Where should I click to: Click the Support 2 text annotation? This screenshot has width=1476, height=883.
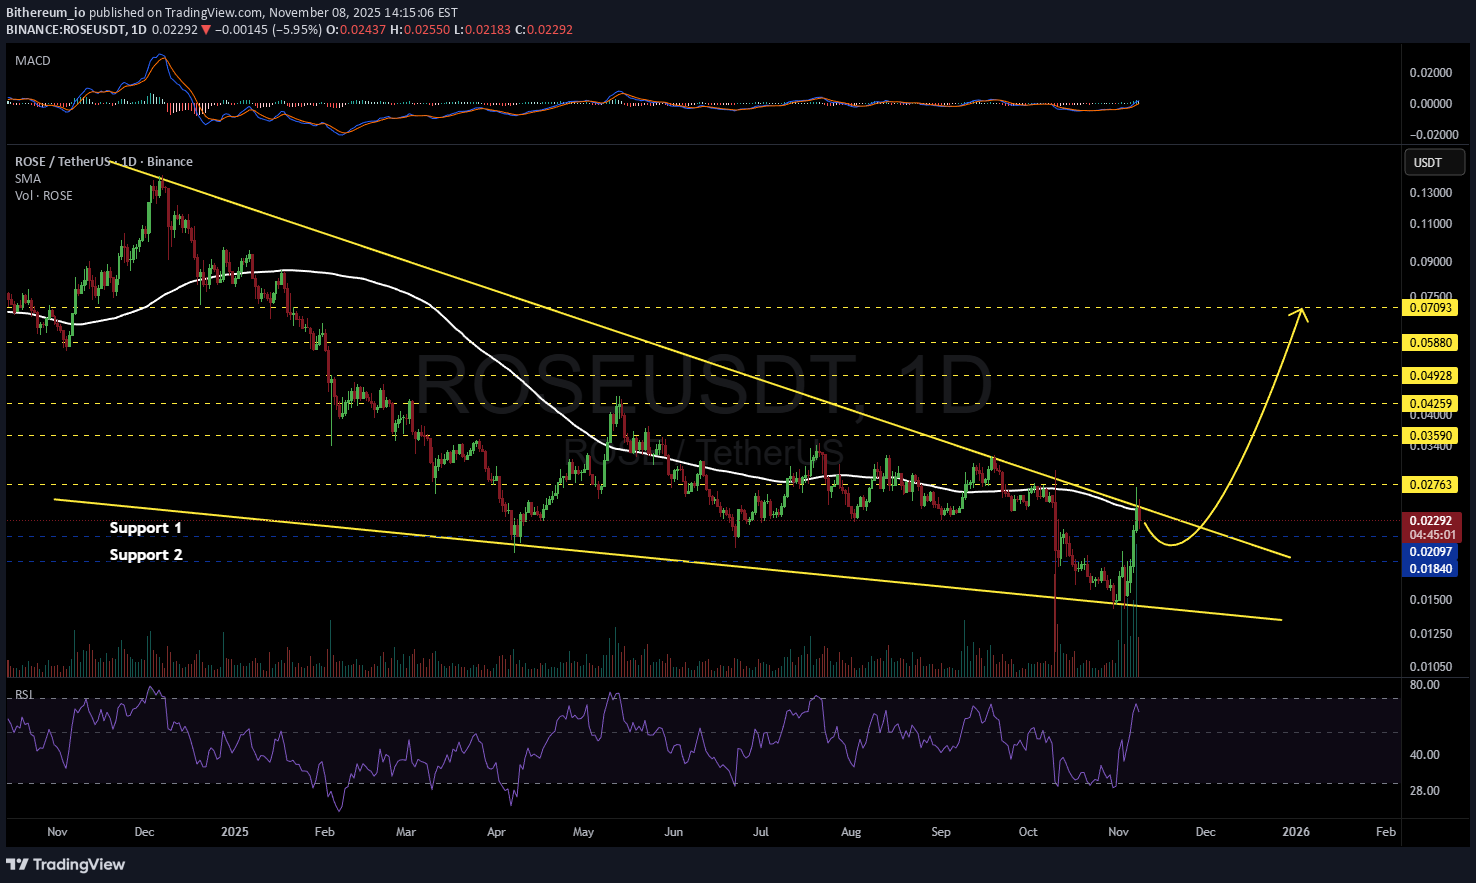click(x=145, y=555)
